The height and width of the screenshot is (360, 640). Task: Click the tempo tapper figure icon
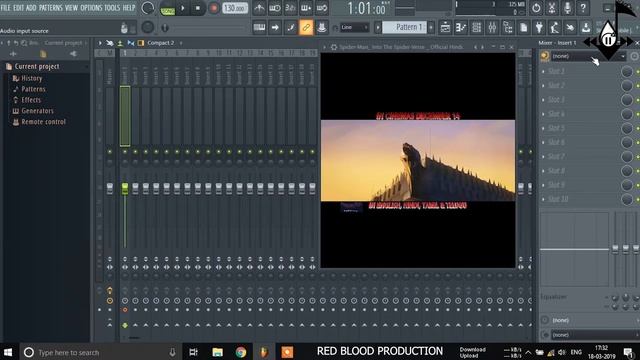554,27
